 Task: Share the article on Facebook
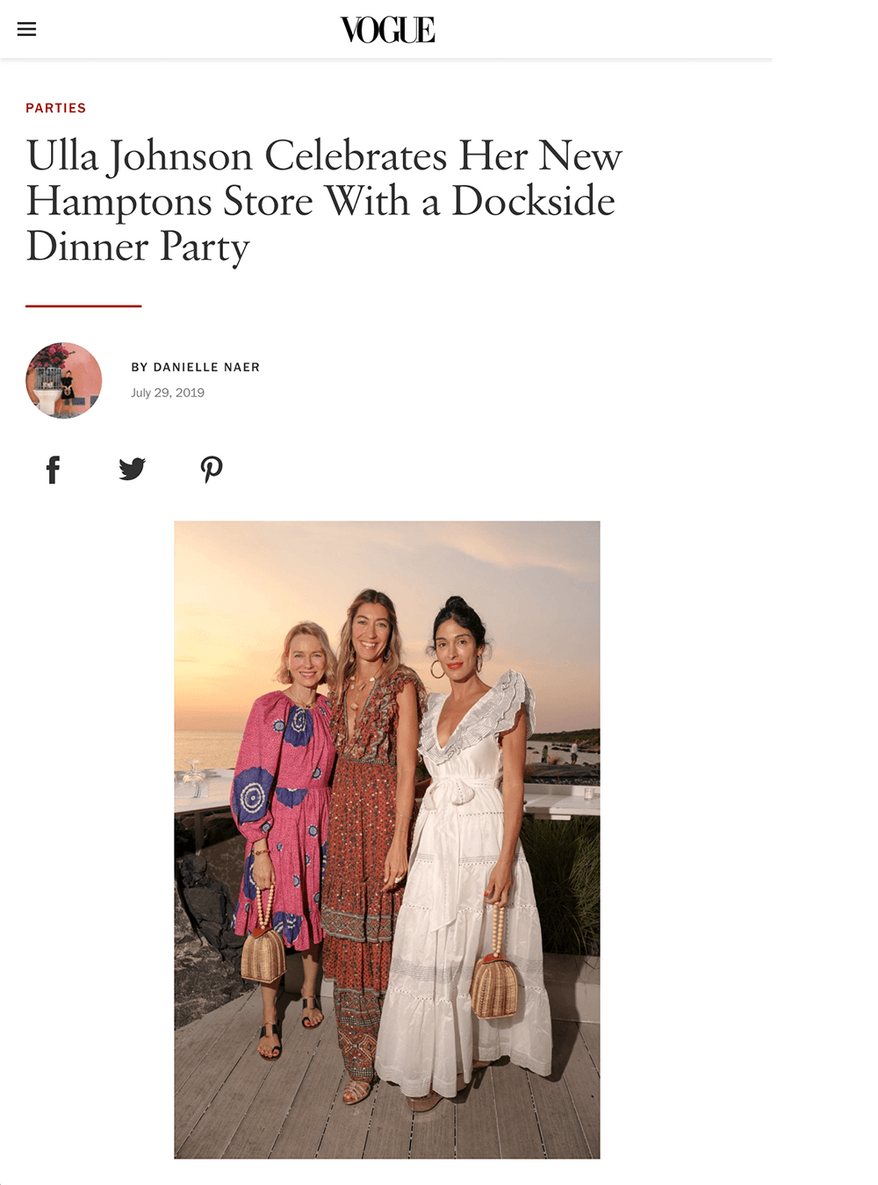[53, 469]
